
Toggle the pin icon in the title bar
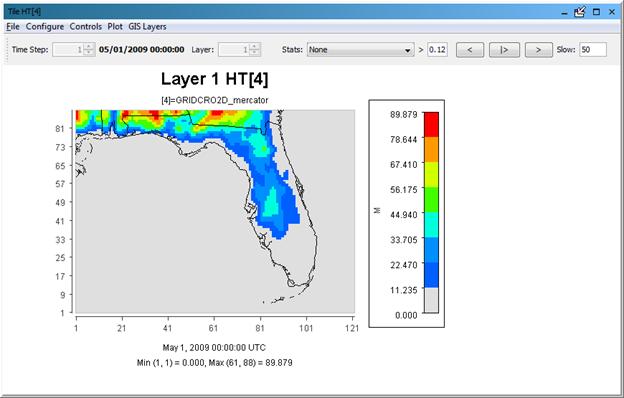(x=580, y=12)
